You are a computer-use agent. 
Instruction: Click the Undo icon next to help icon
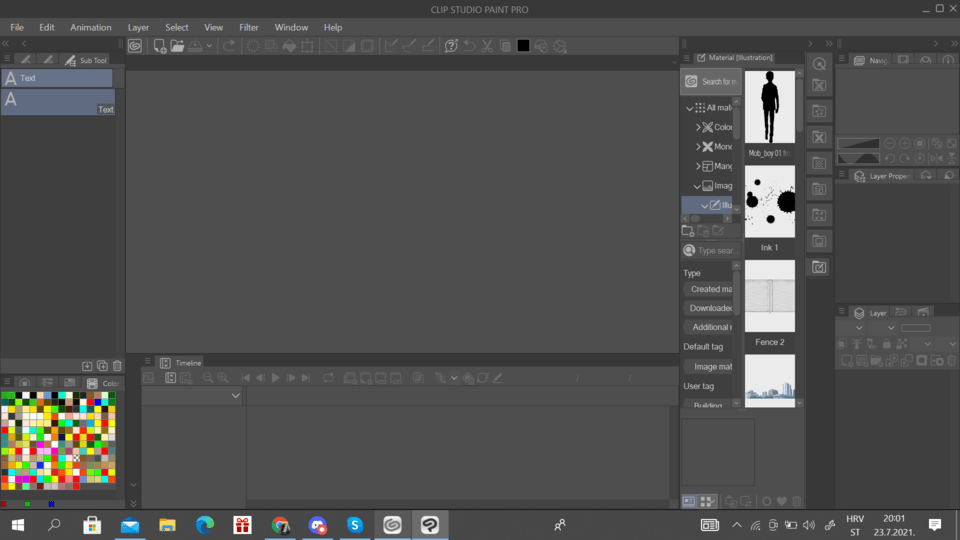pos(469,46)
